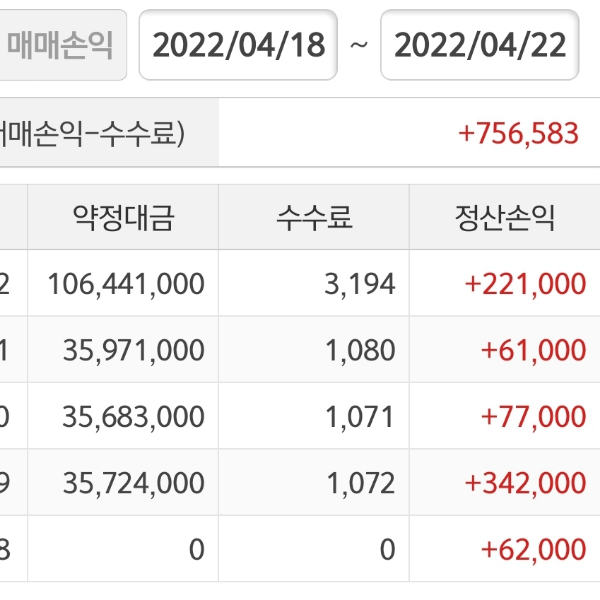Click the +77,000 정산손익 value
The height and width of the screenshot is (600, 600).
click(533, 416)
